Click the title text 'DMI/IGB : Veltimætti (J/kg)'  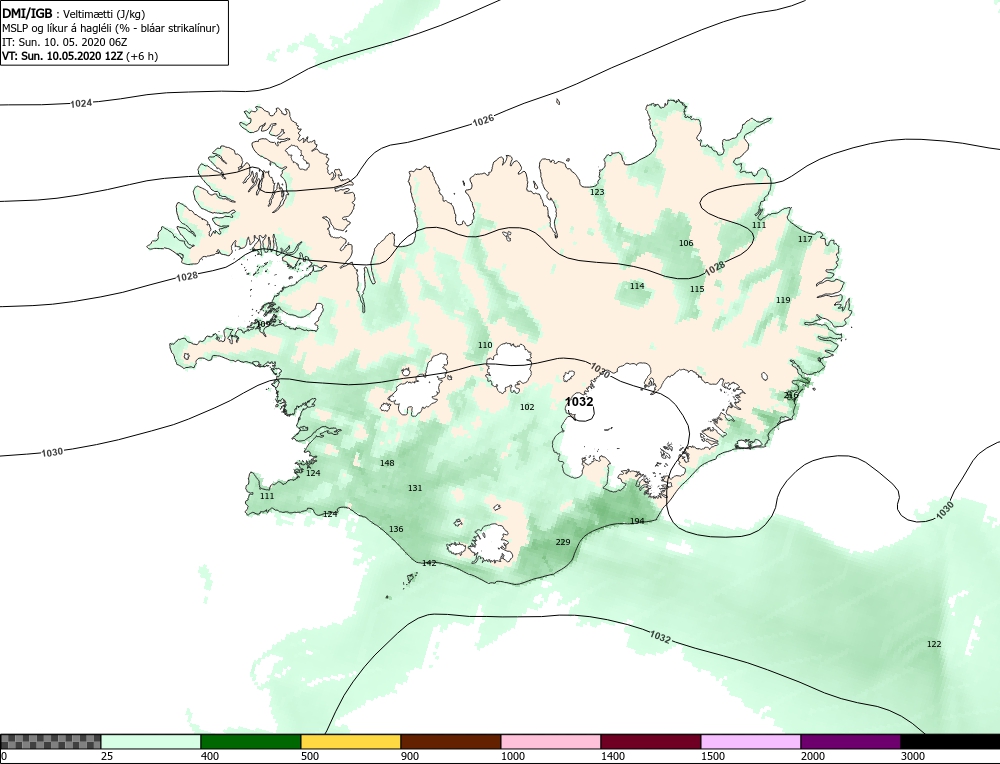tap(74, 14)
